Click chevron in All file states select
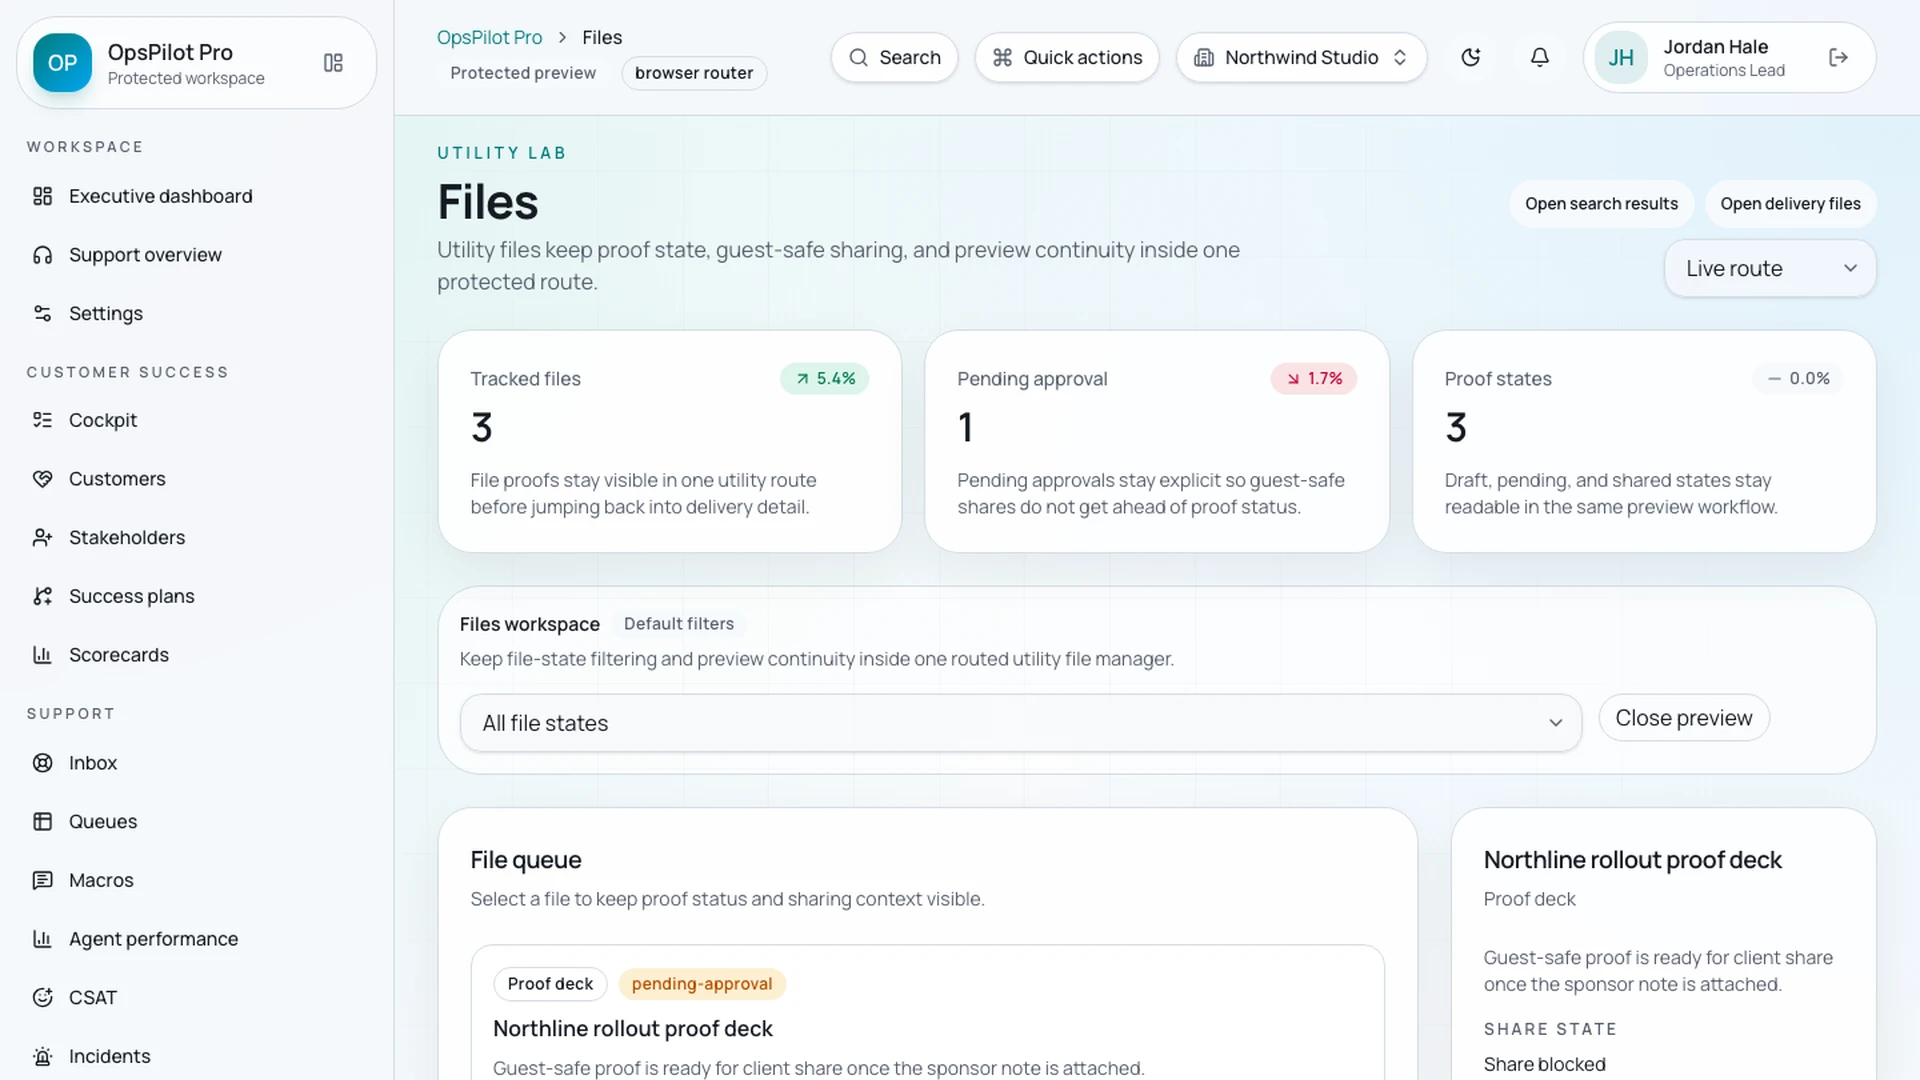1920x1080 pixels. click(x=1555, y=723)
